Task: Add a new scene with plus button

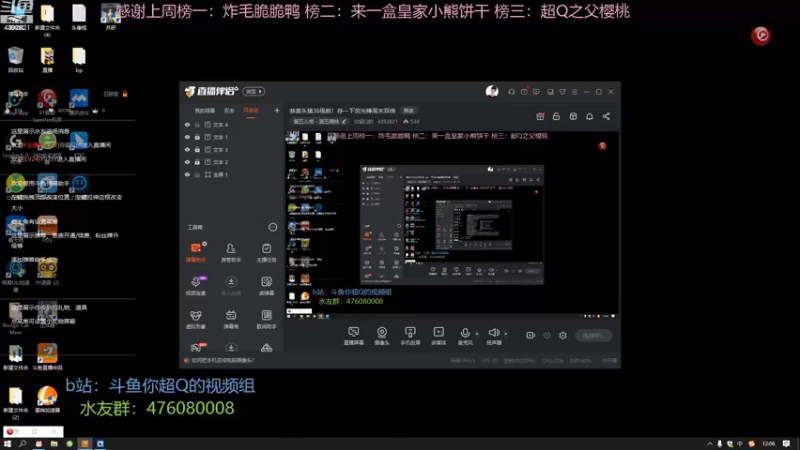Action: [x=277, y=111]
